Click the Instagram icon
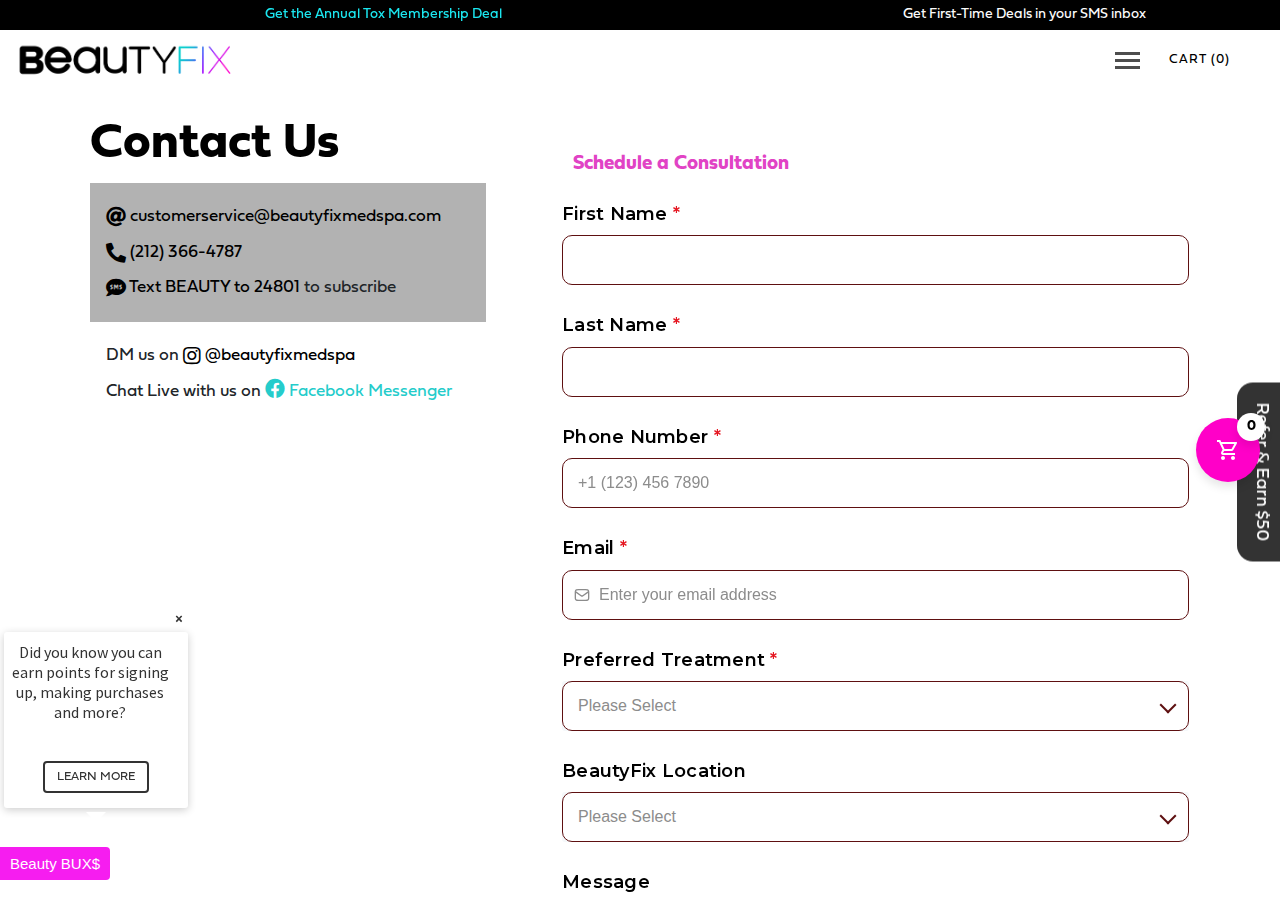The height and width of the screenshot is (900, 1280). [192, 355]
